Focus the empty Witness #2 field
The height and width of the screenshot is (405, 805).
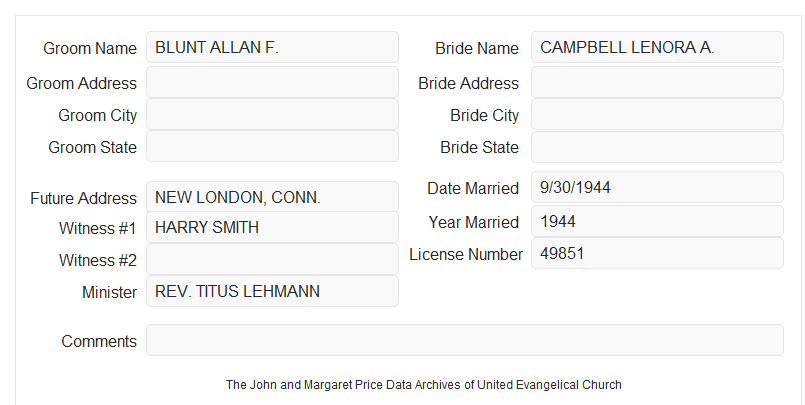point(272,259)
